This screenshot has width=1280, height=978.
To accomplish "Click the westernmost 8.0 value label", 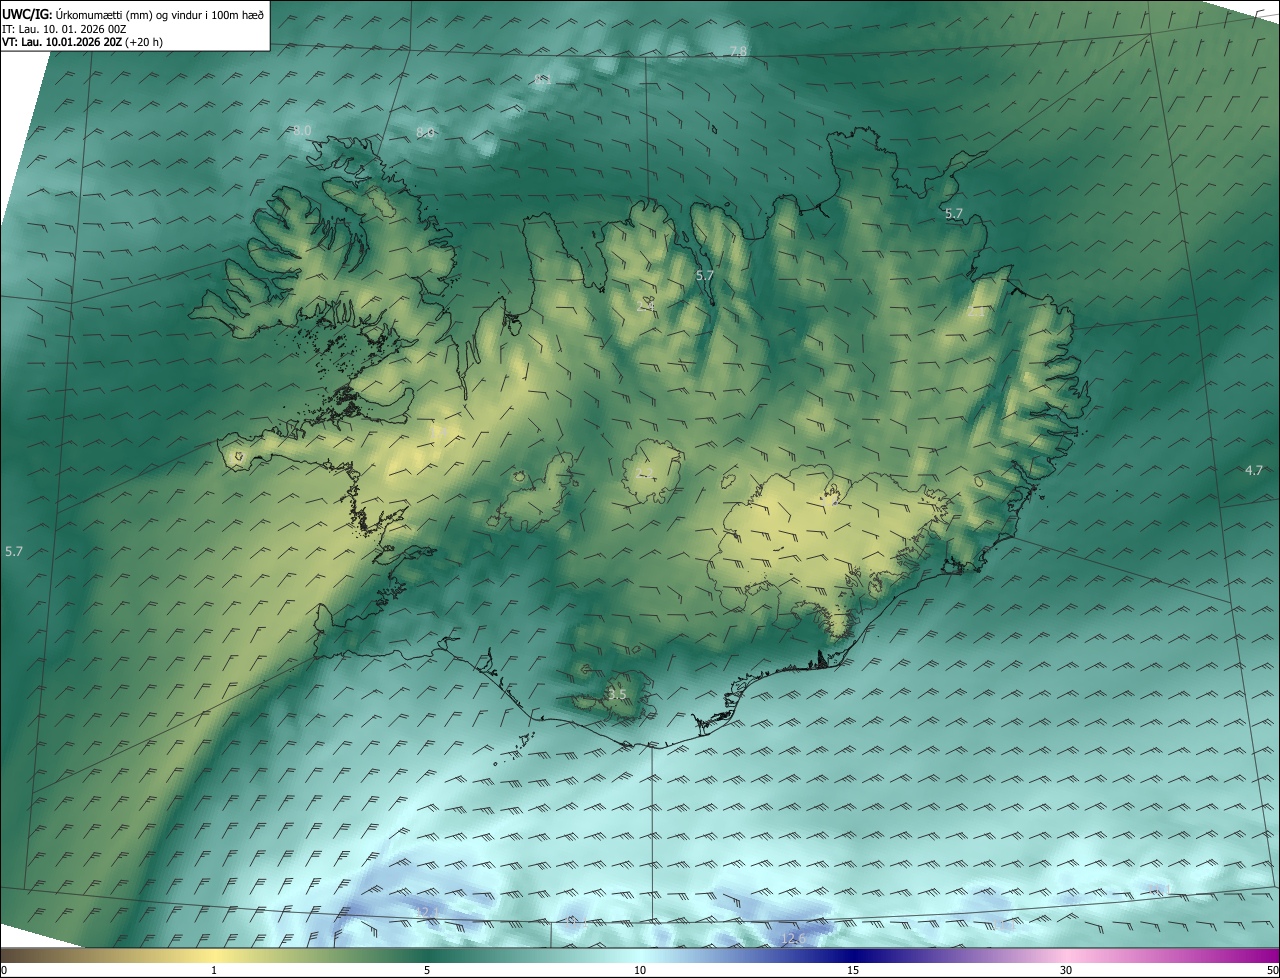I will [x=303, y=130].
